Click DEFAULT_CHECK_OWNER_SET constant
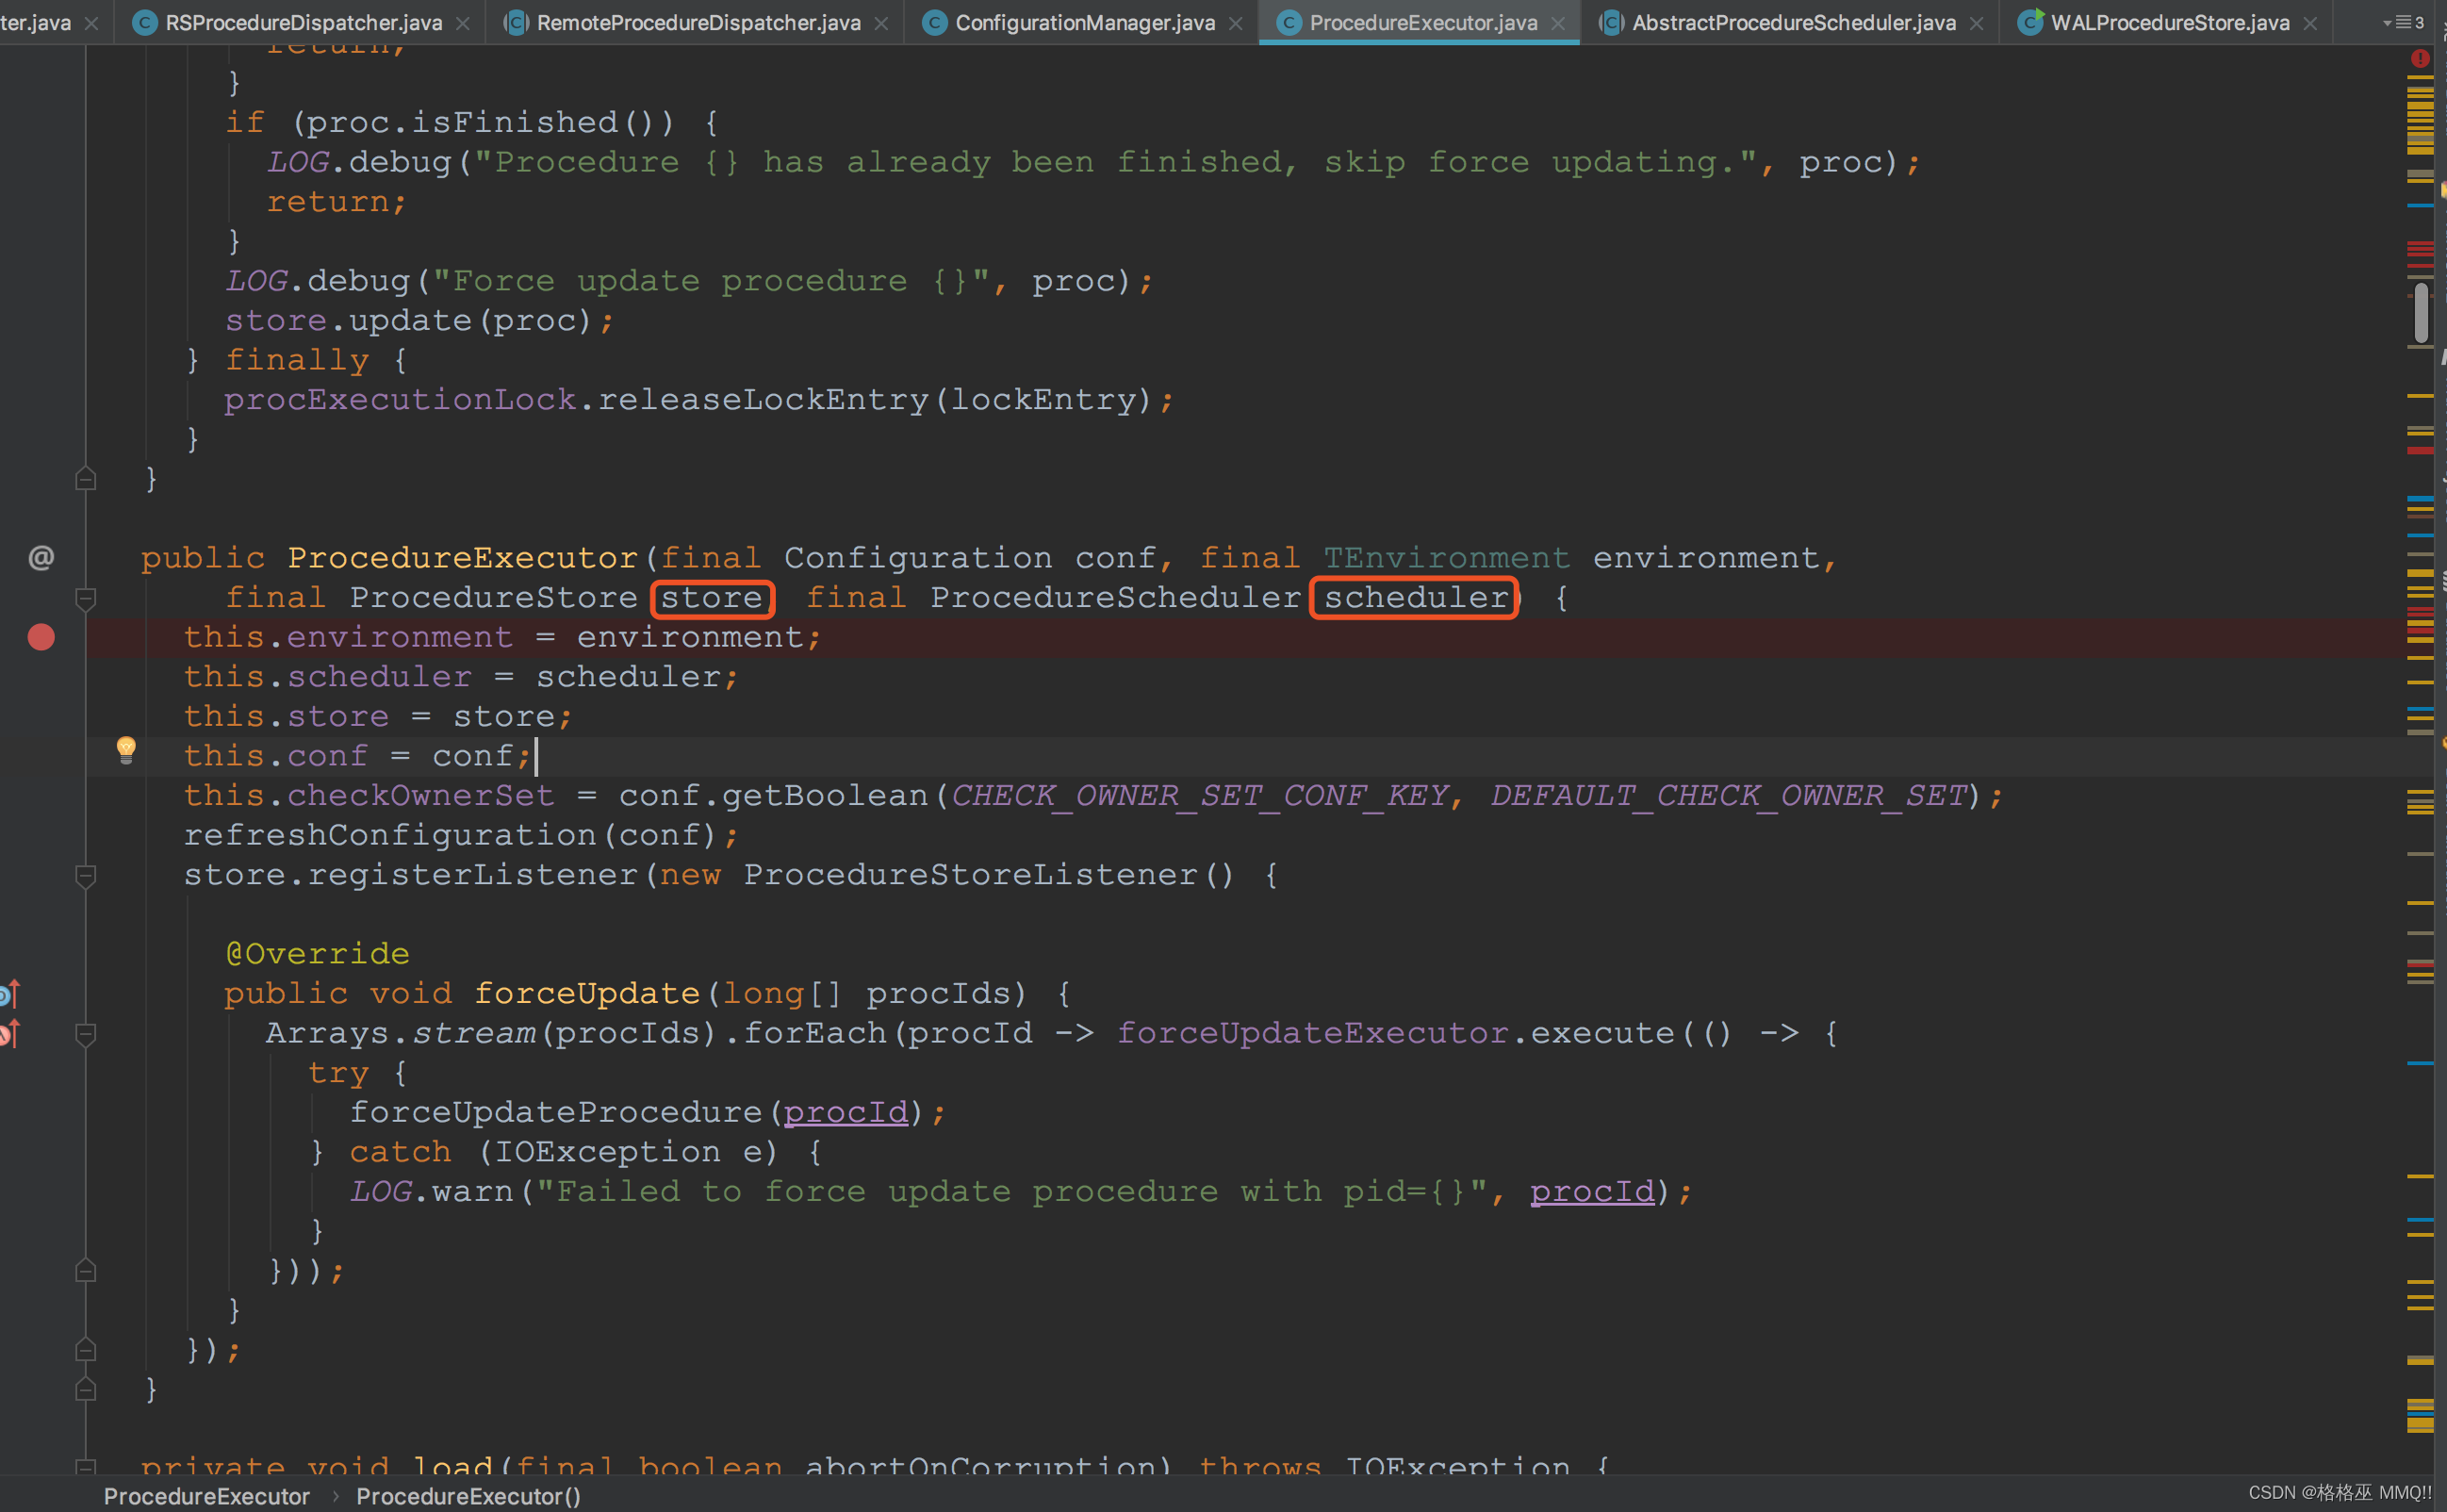 (1729, 795)
